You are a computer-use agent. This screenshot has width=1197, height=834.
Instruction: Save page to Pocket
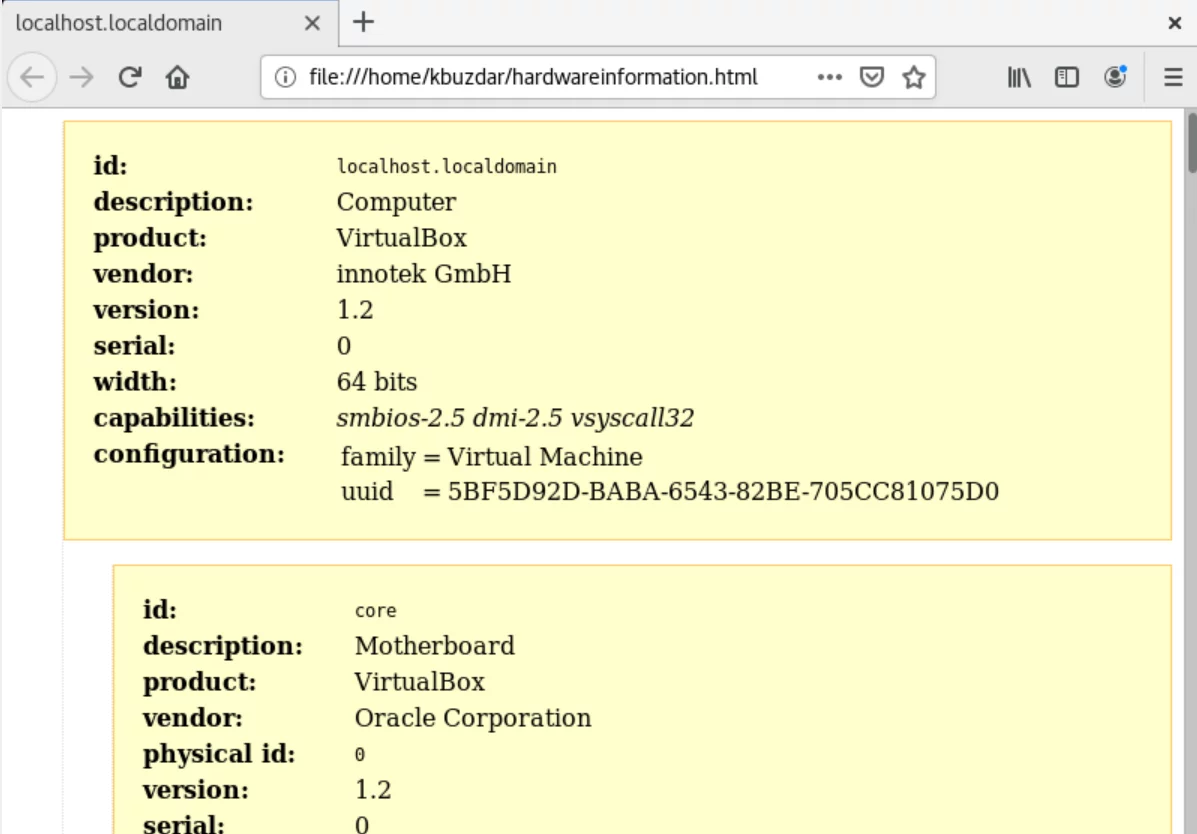tap(872, 77)
